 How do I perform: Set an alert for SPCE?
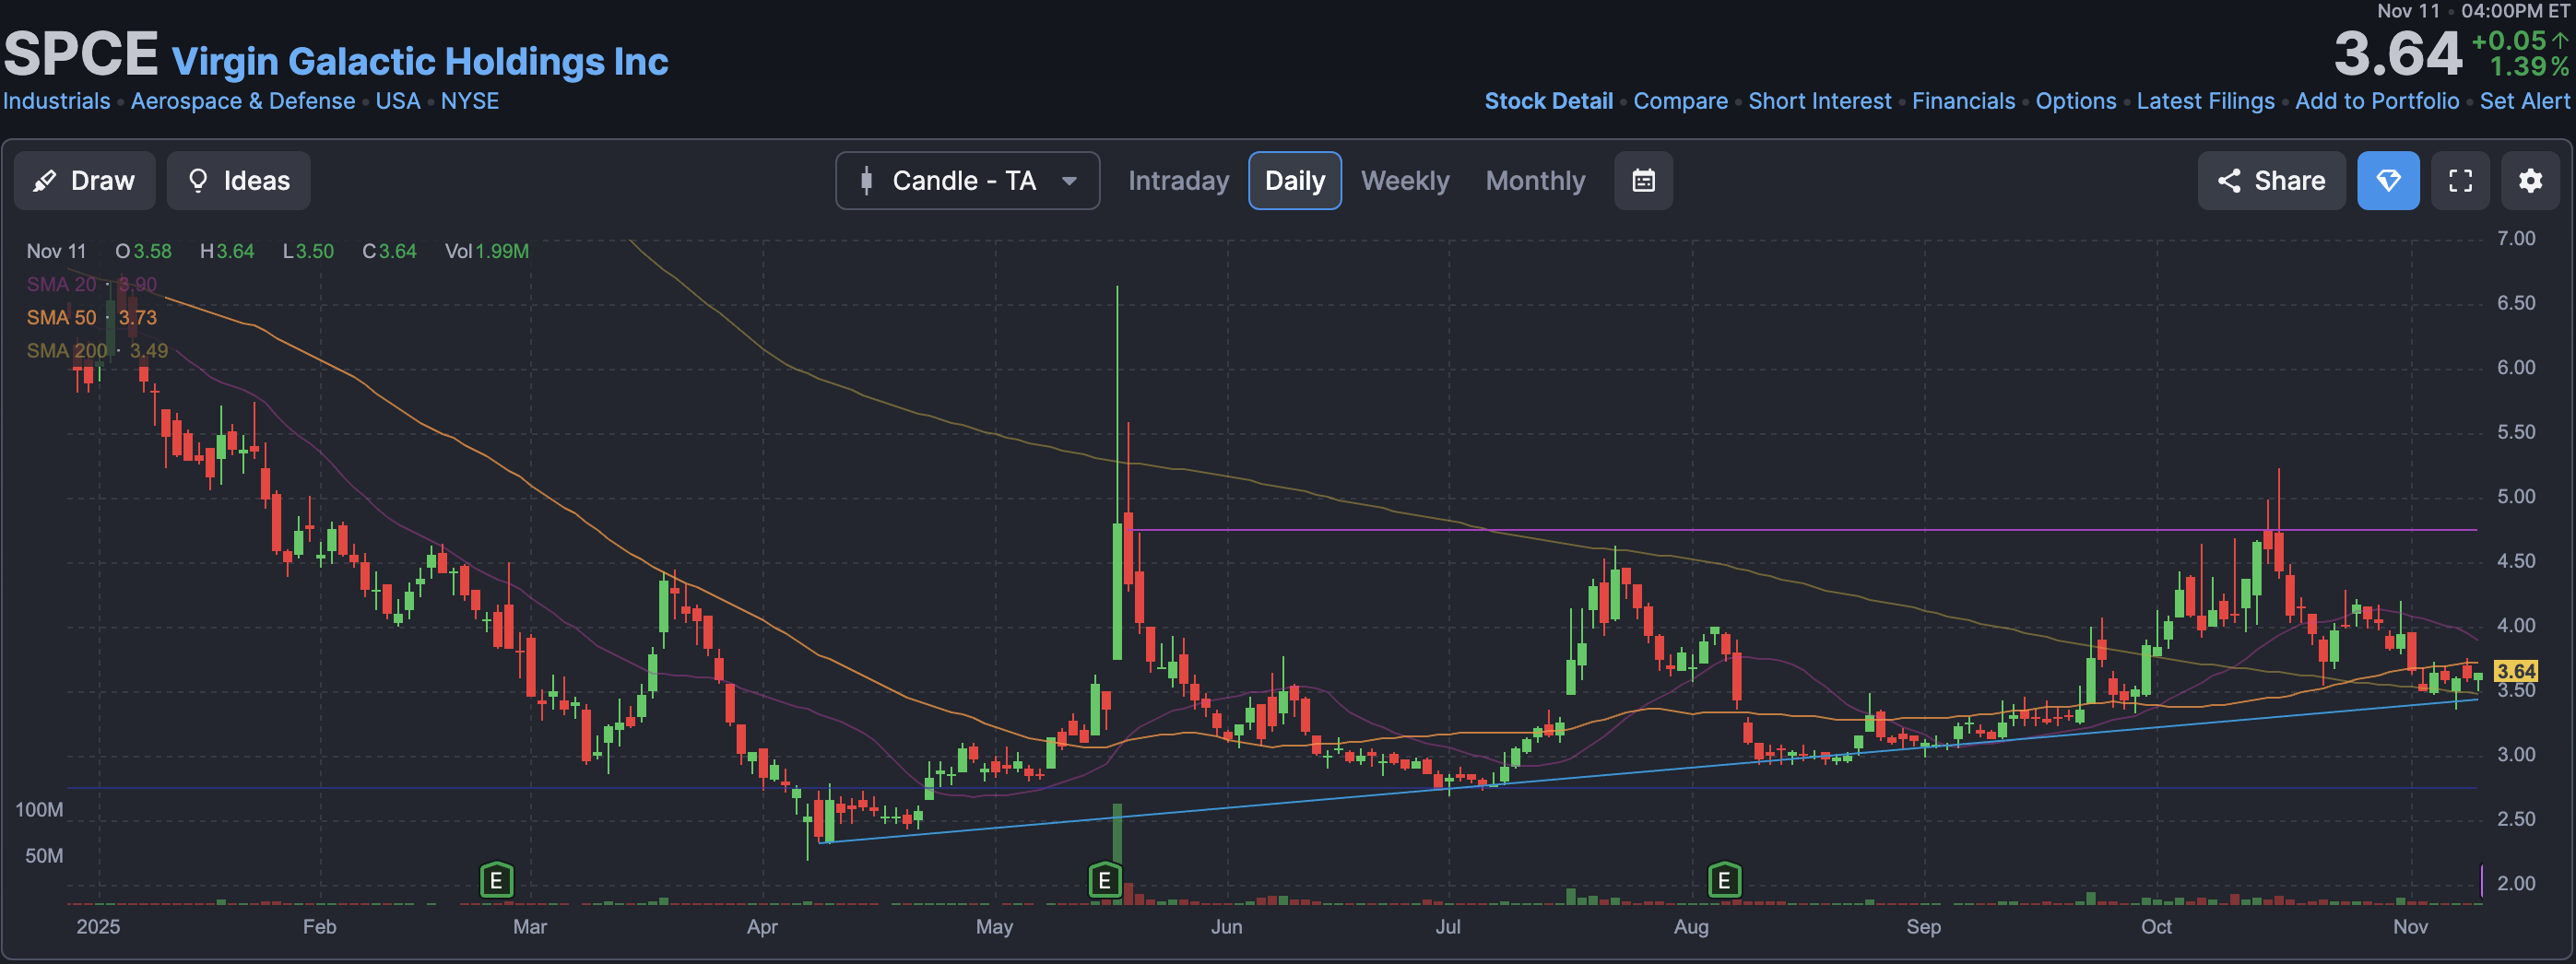[x=2524, y=101]
